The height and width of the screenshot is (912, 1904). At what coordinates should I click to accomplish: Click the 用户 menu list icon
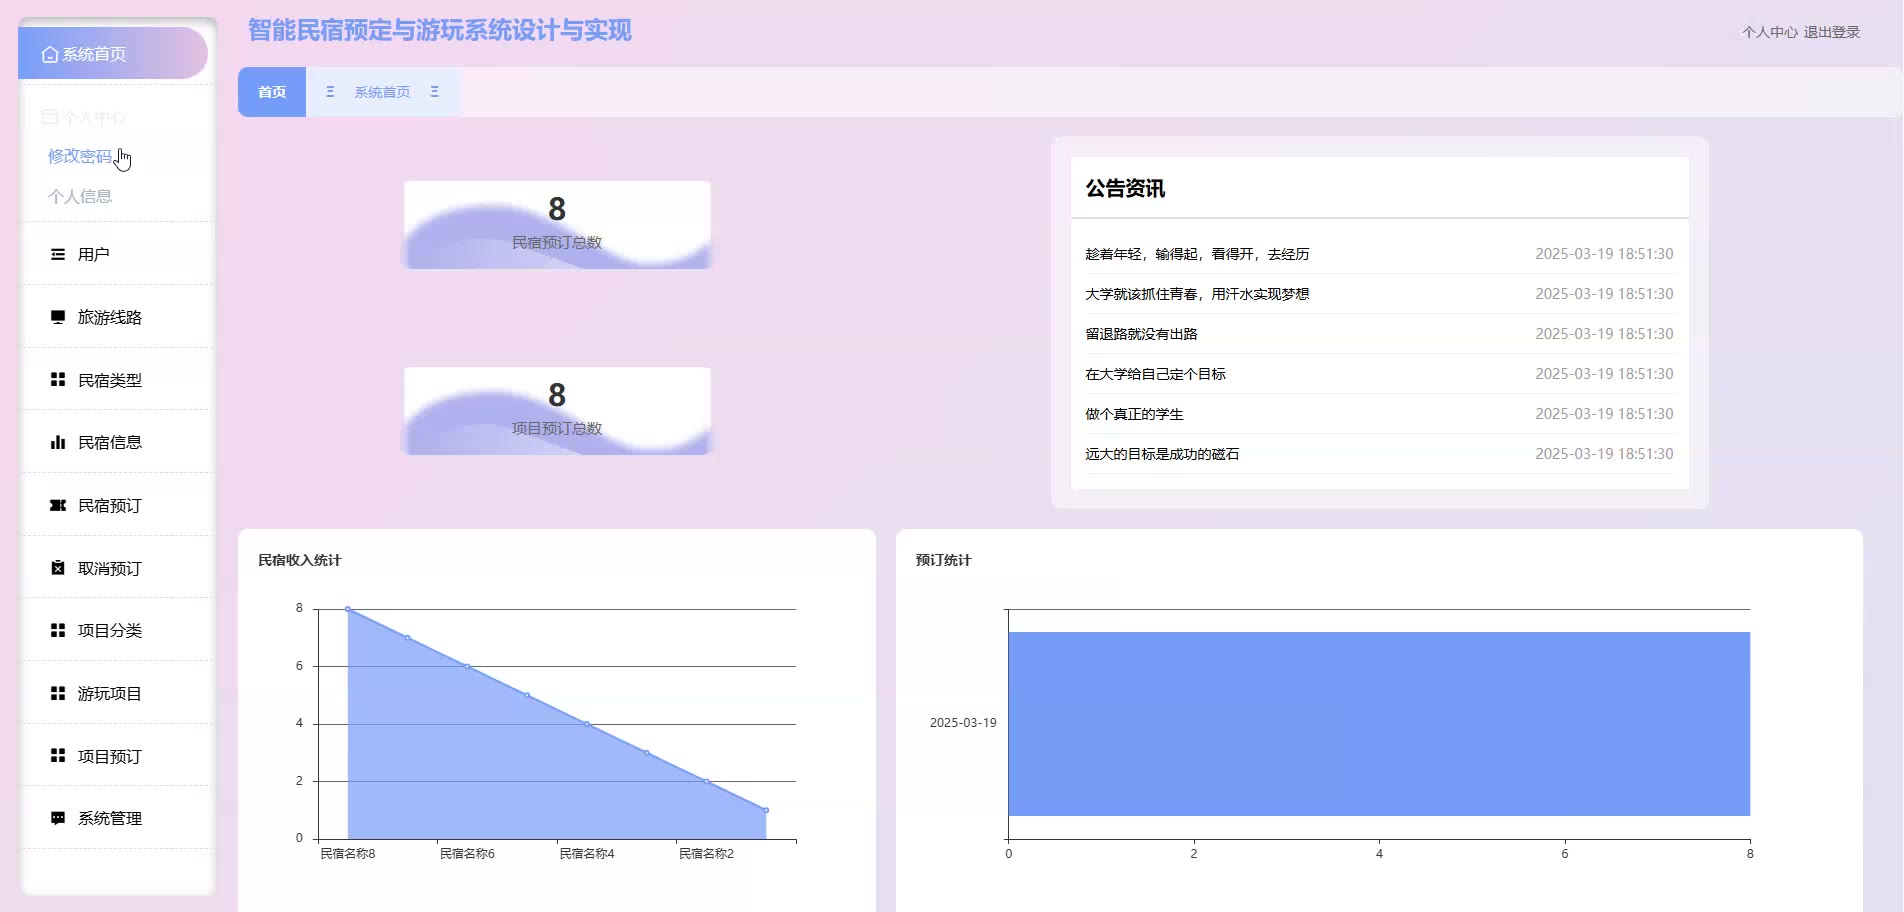pos(58,254)
